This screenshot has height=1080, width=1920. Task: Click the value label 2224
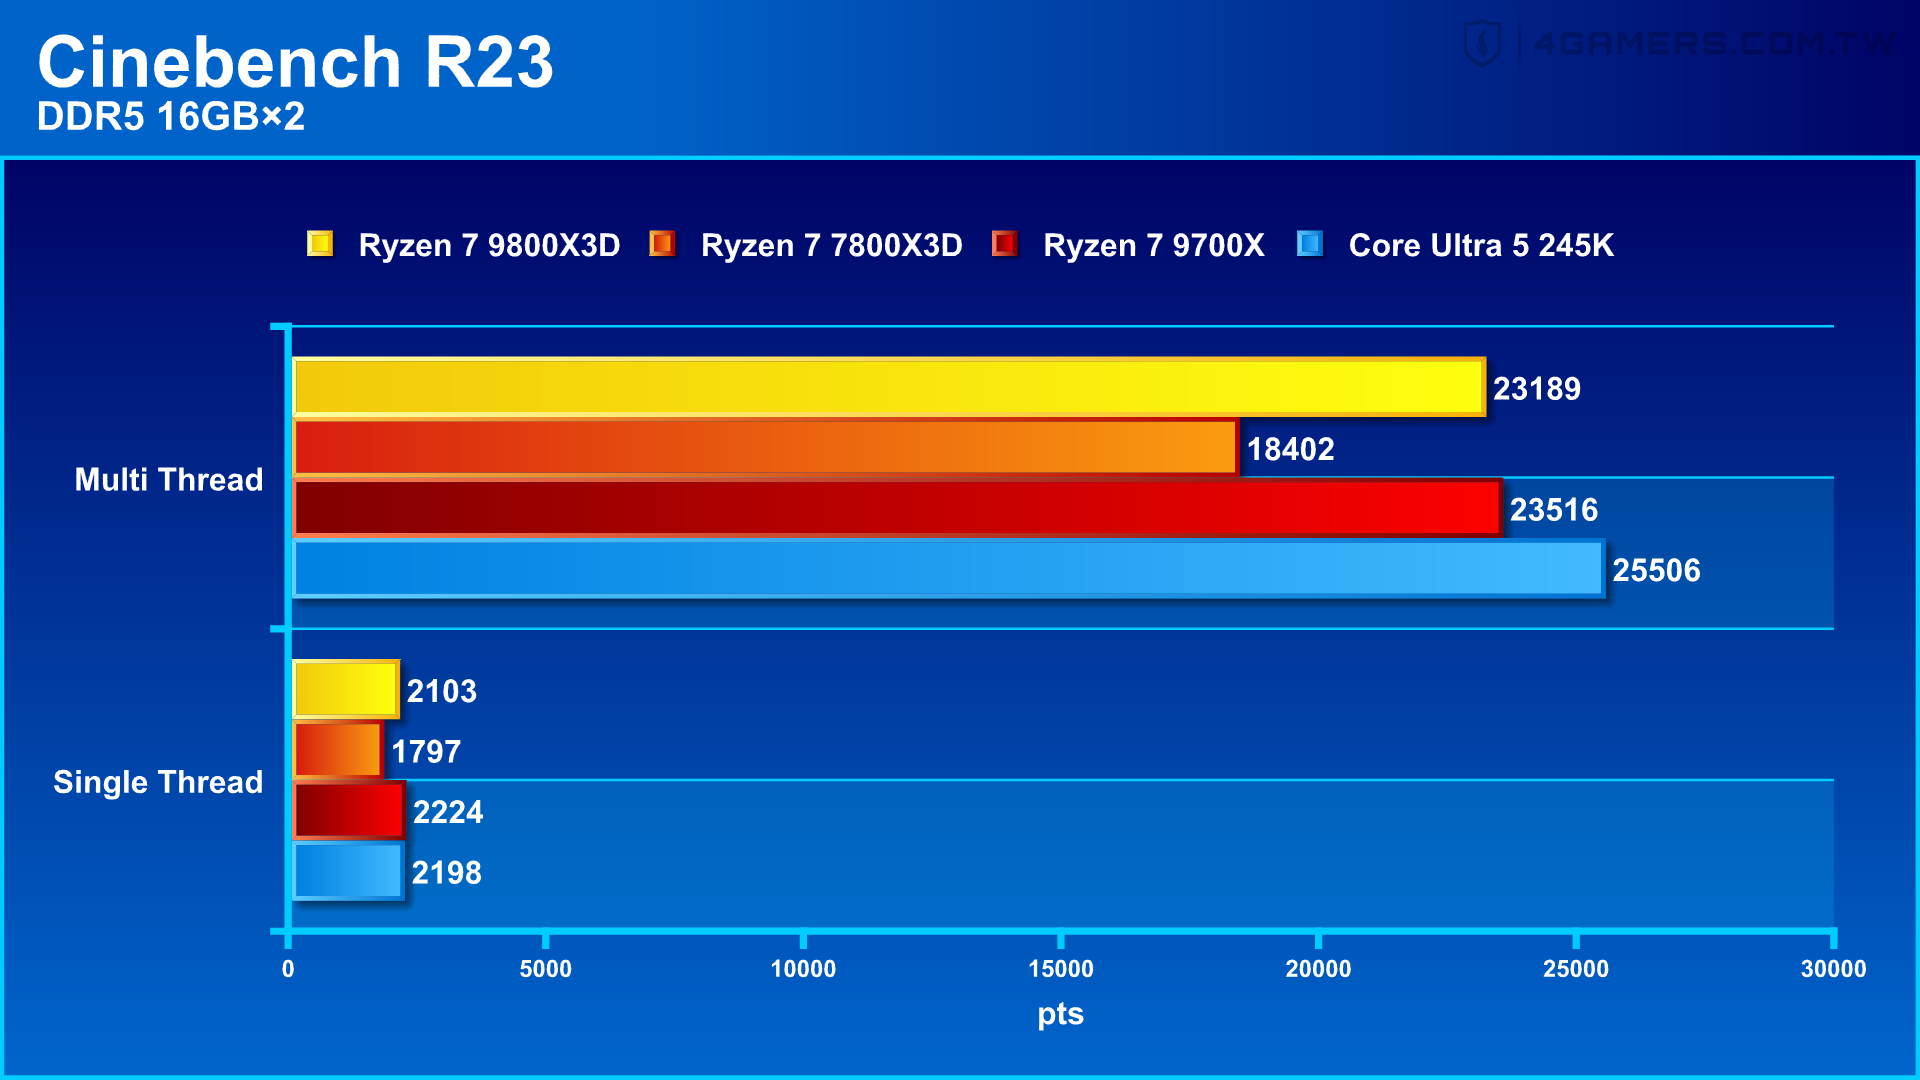click(448, 812)
